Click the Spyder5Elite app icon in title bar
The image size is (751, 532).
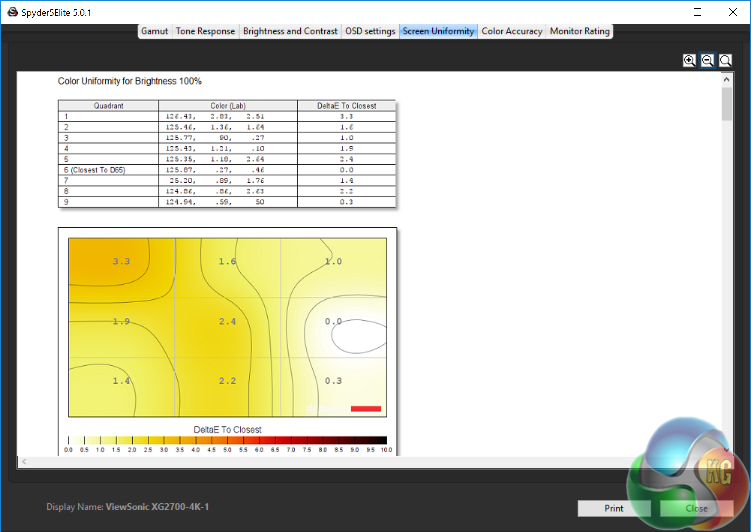[x=13, y=12]
